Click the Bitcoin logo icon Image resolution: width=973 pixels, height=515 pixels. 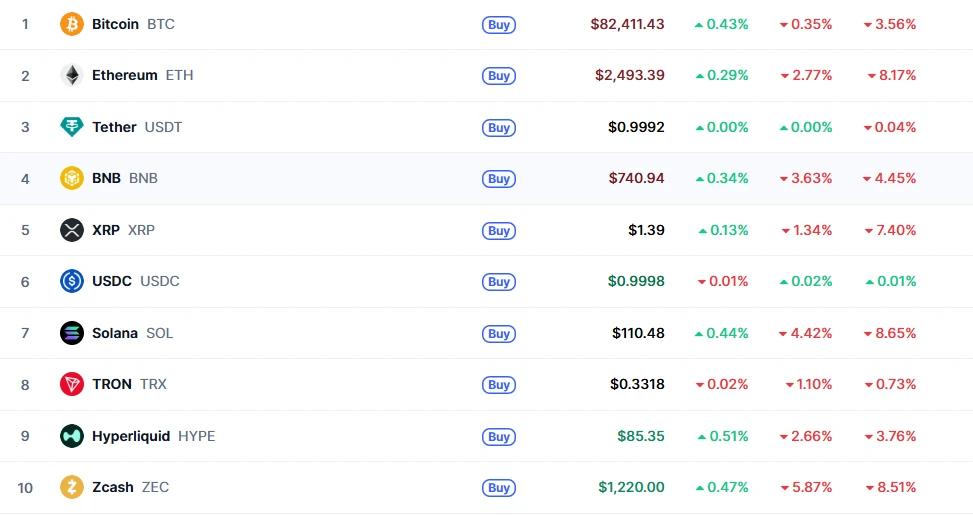71,24
